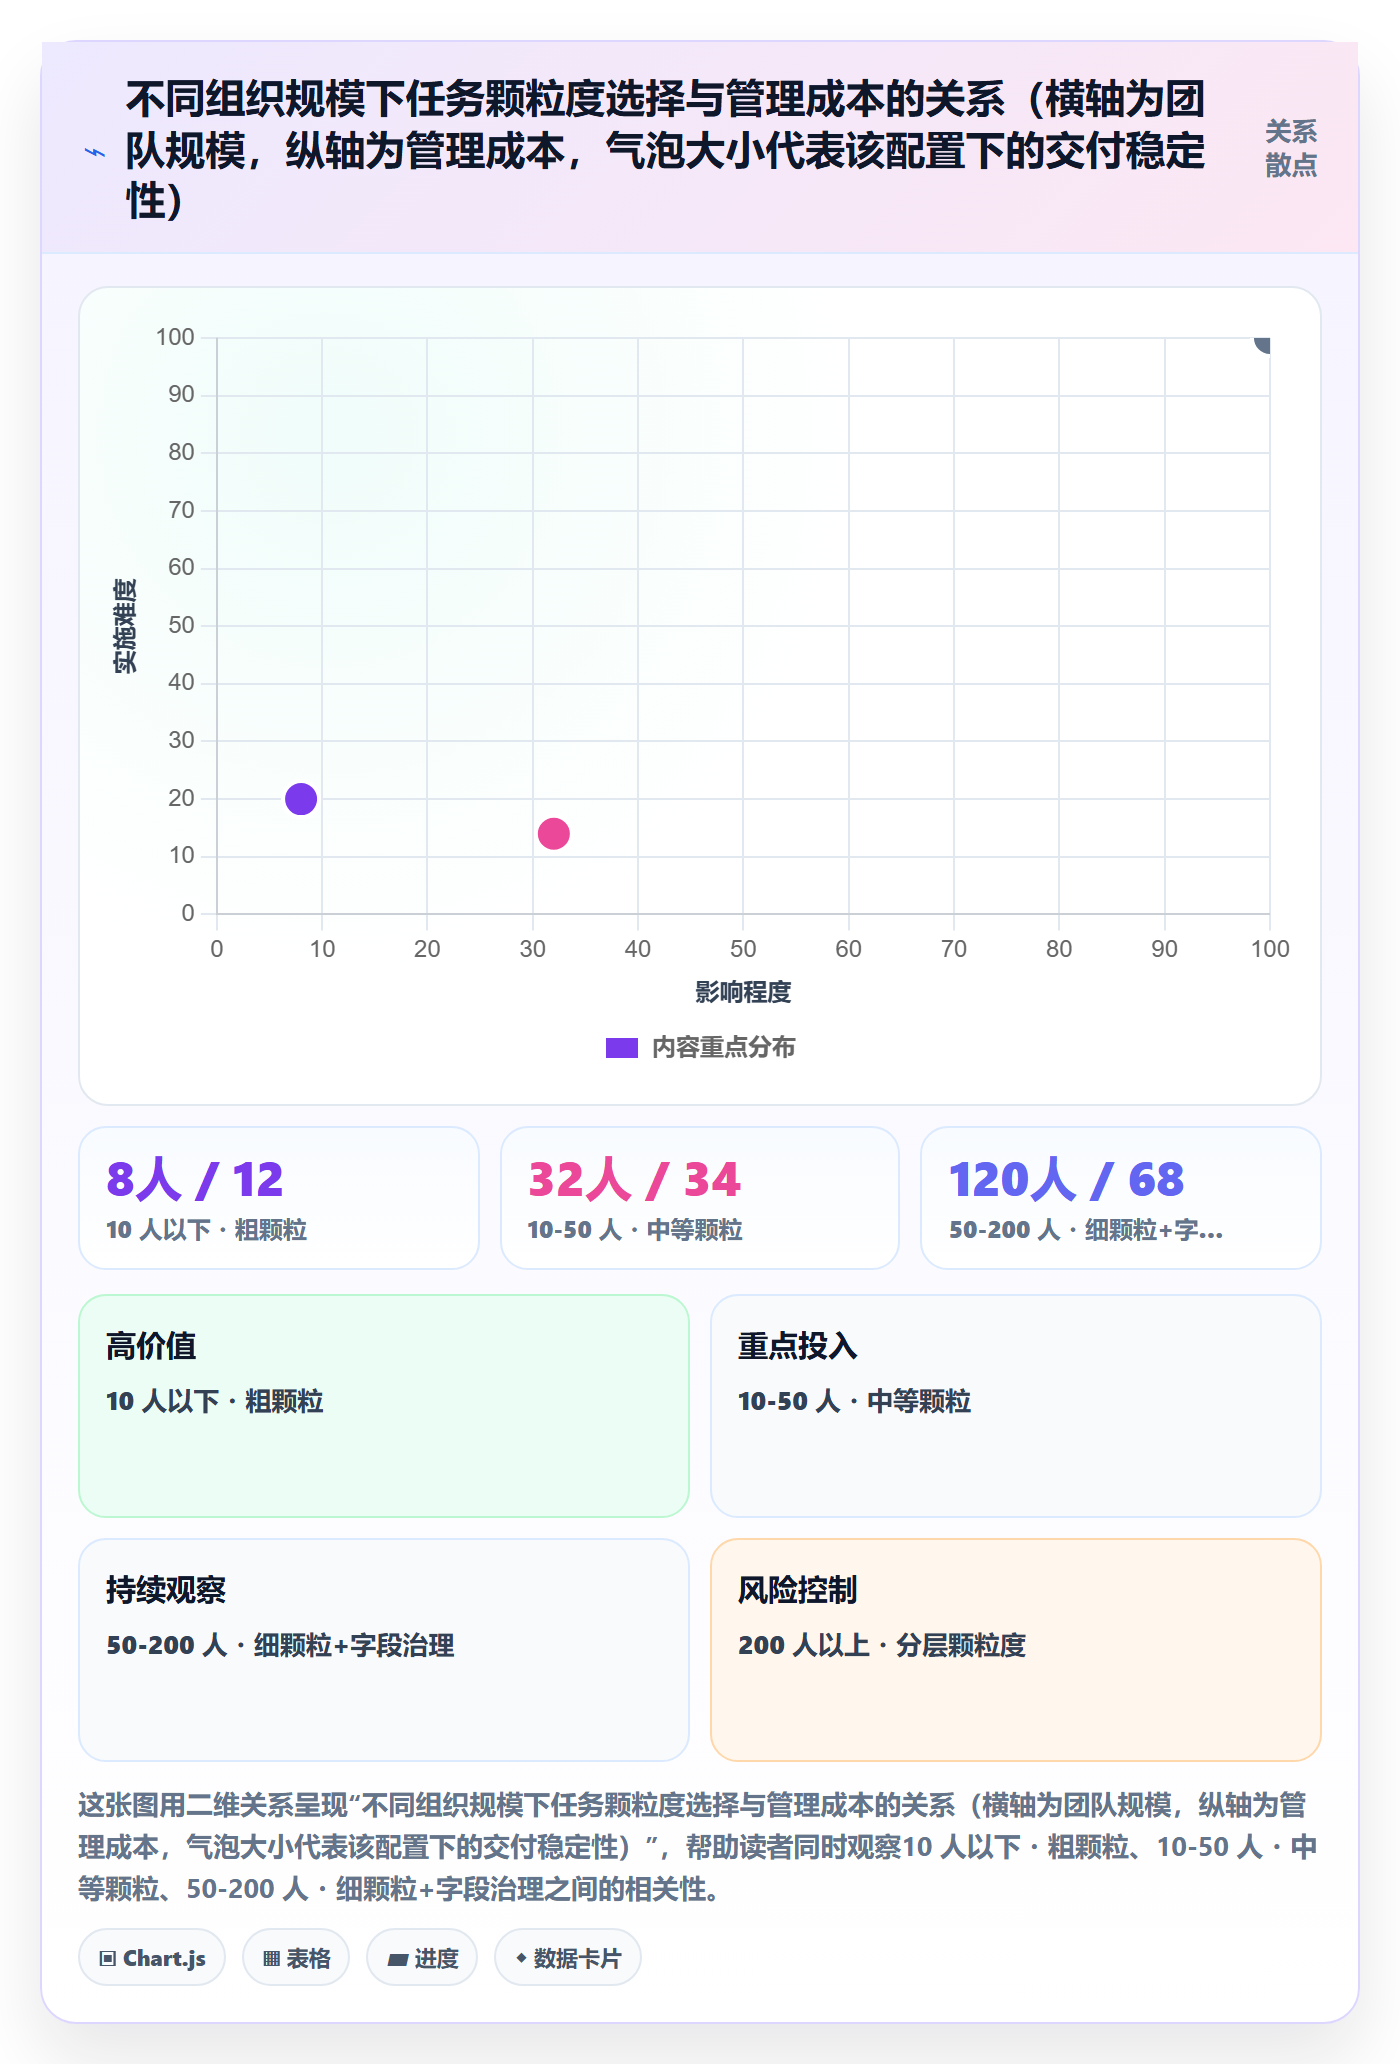Select the 32人 / 34 stat value
Image resolution: width=1400 pixels, height=2064 pixels.
(634, 1179)
